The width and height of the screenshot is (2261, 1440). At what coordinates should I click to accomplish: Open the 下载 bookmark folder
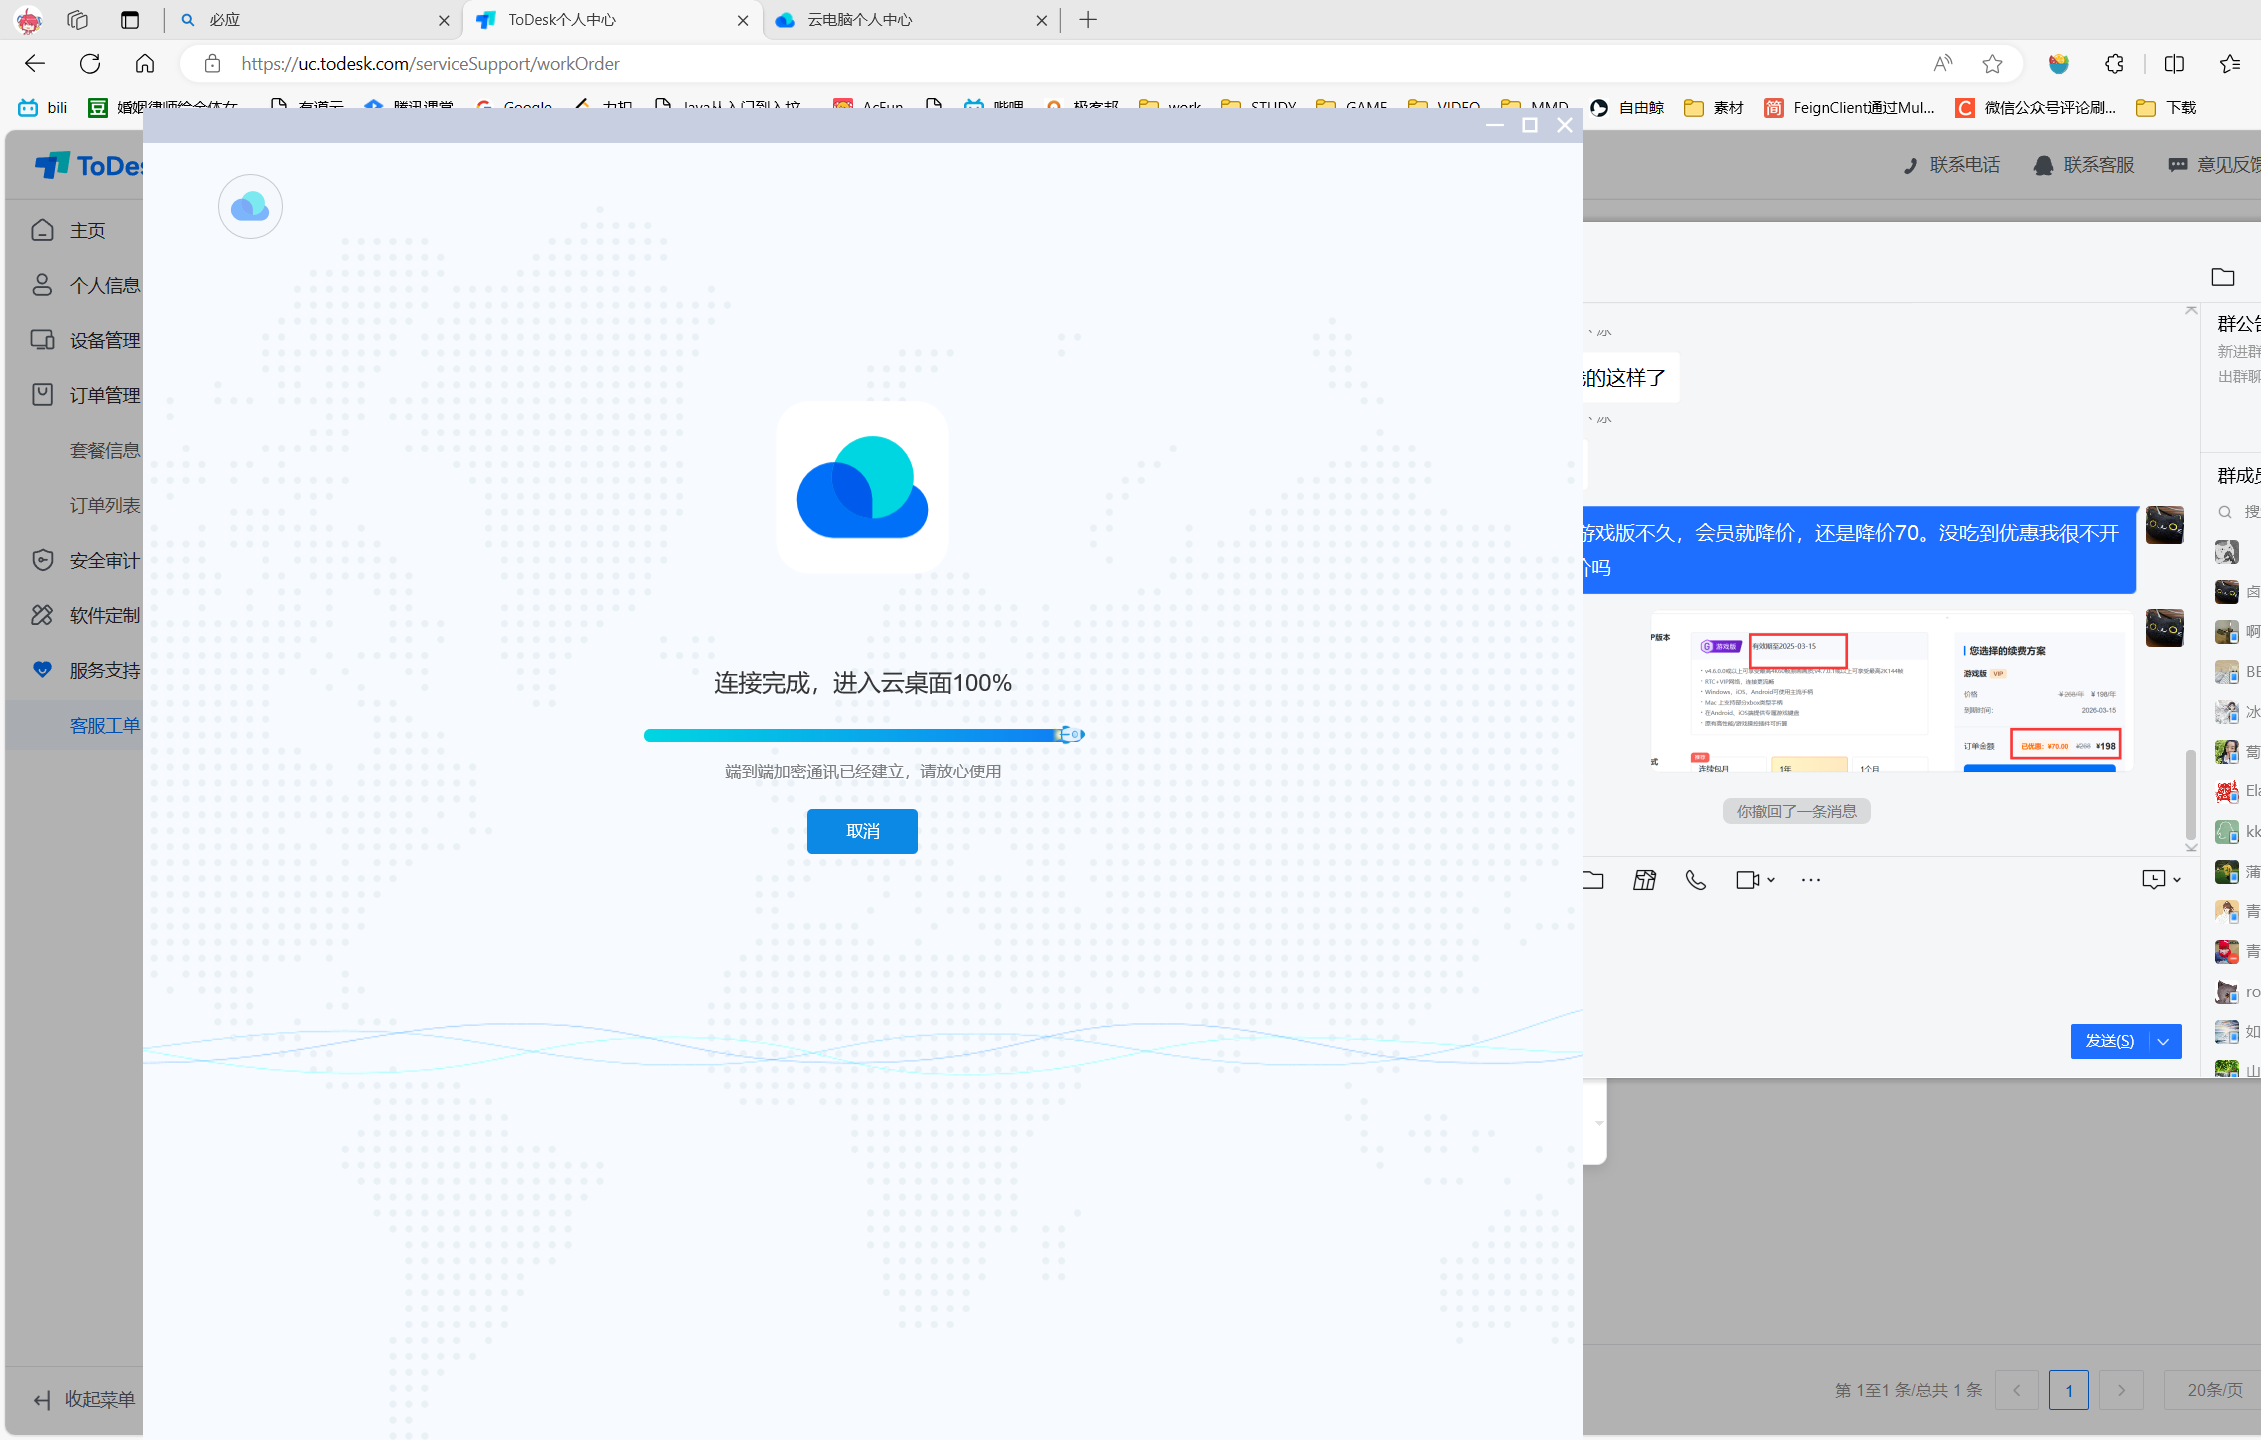(x=2166, y=107)
